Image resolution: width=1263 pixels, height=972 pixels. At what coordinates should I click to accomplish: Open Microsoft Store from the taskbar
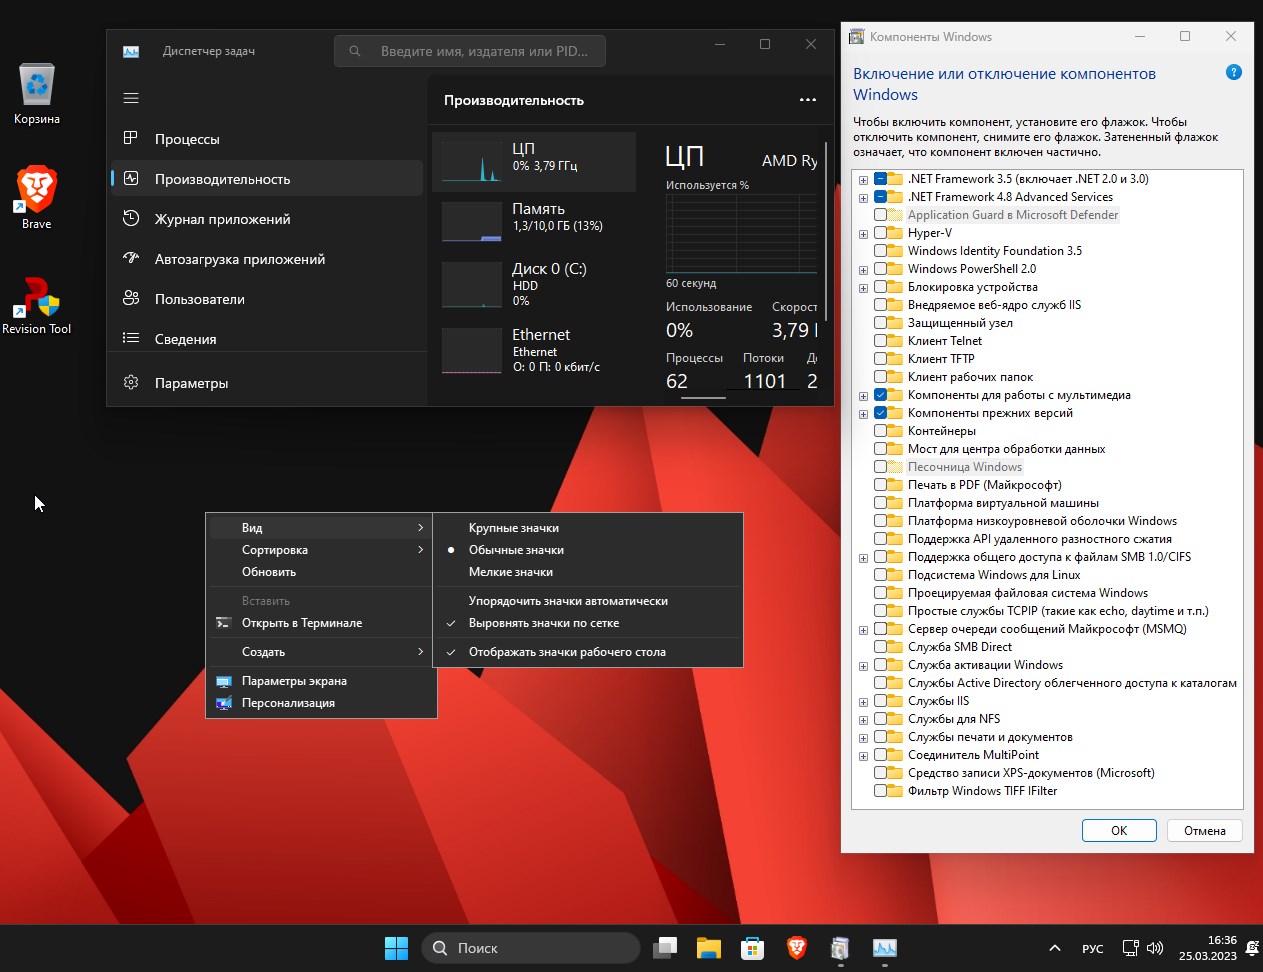[x=752, y=948]
